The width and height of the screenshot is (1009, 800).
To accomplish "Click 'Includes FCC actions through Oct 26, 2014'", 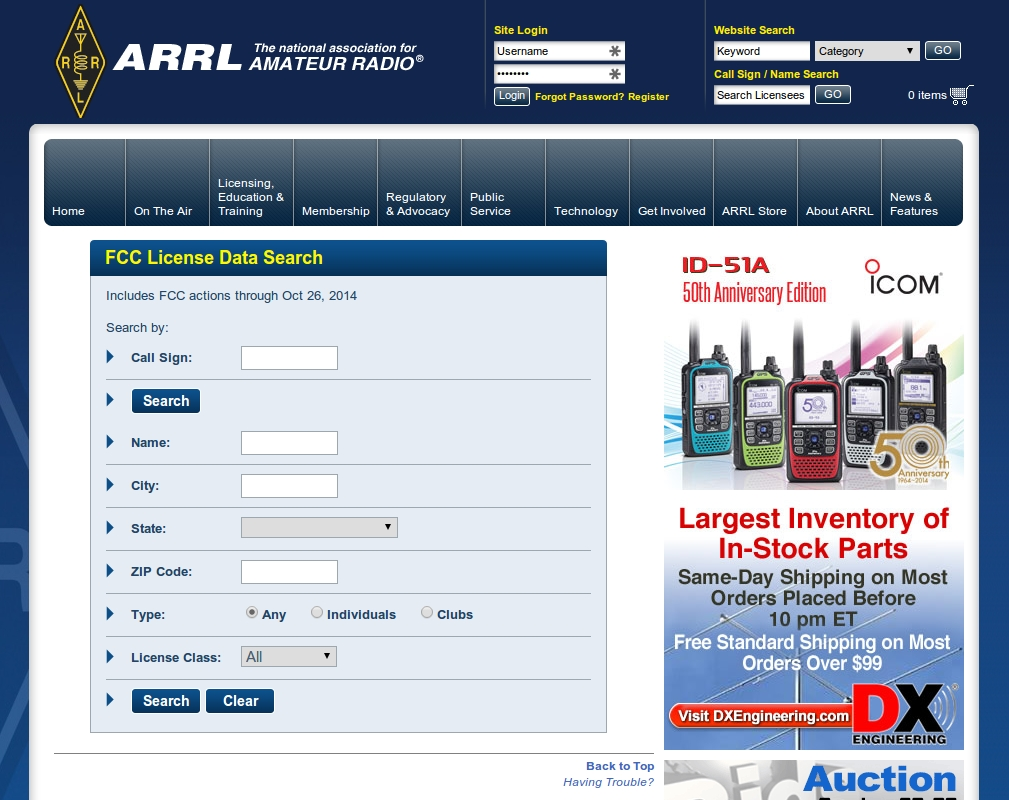I will (231, 295).
